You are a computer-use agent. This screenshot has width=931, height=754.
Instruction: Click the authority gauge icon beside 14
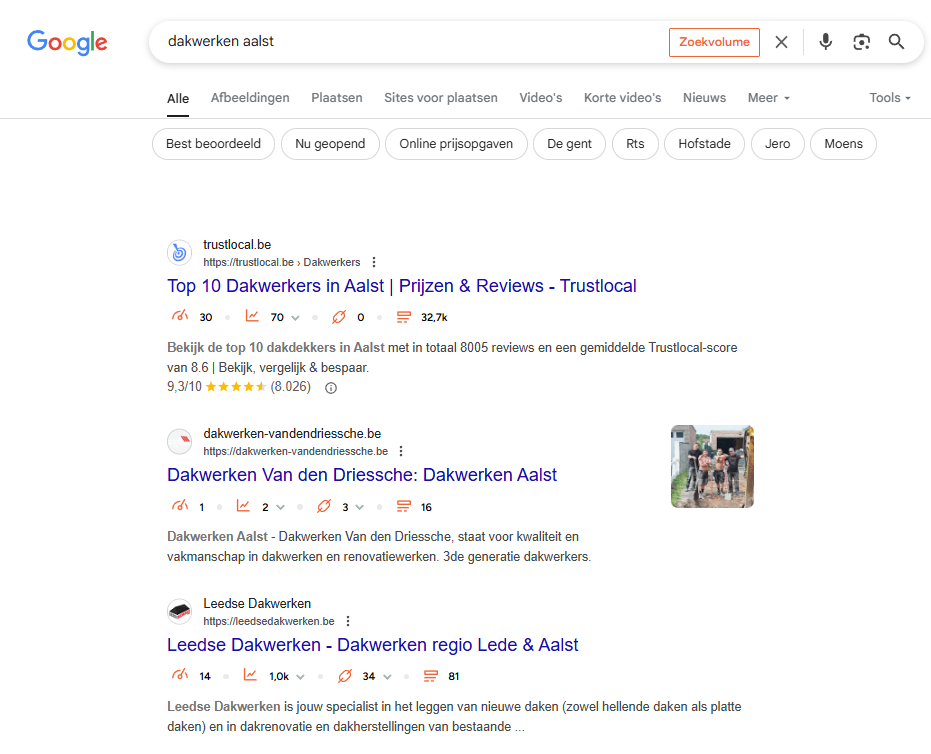coord(180,675)
